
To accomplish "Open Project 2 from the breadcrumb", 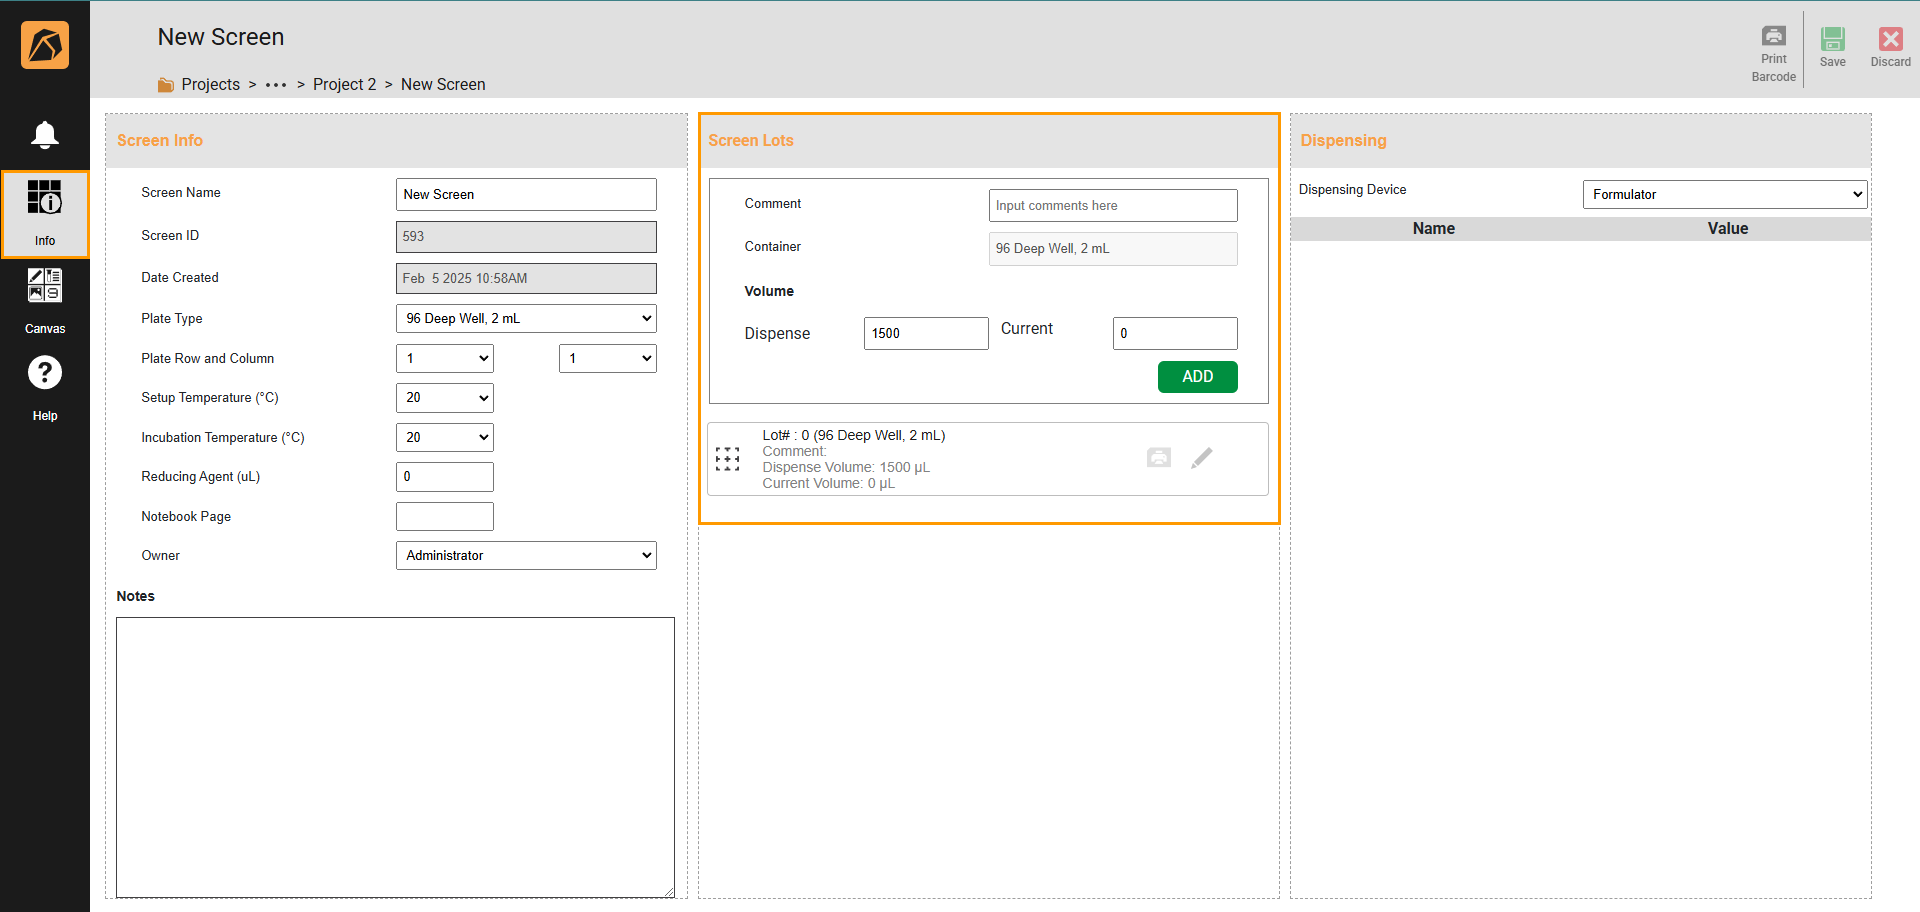I will (344, 84).
